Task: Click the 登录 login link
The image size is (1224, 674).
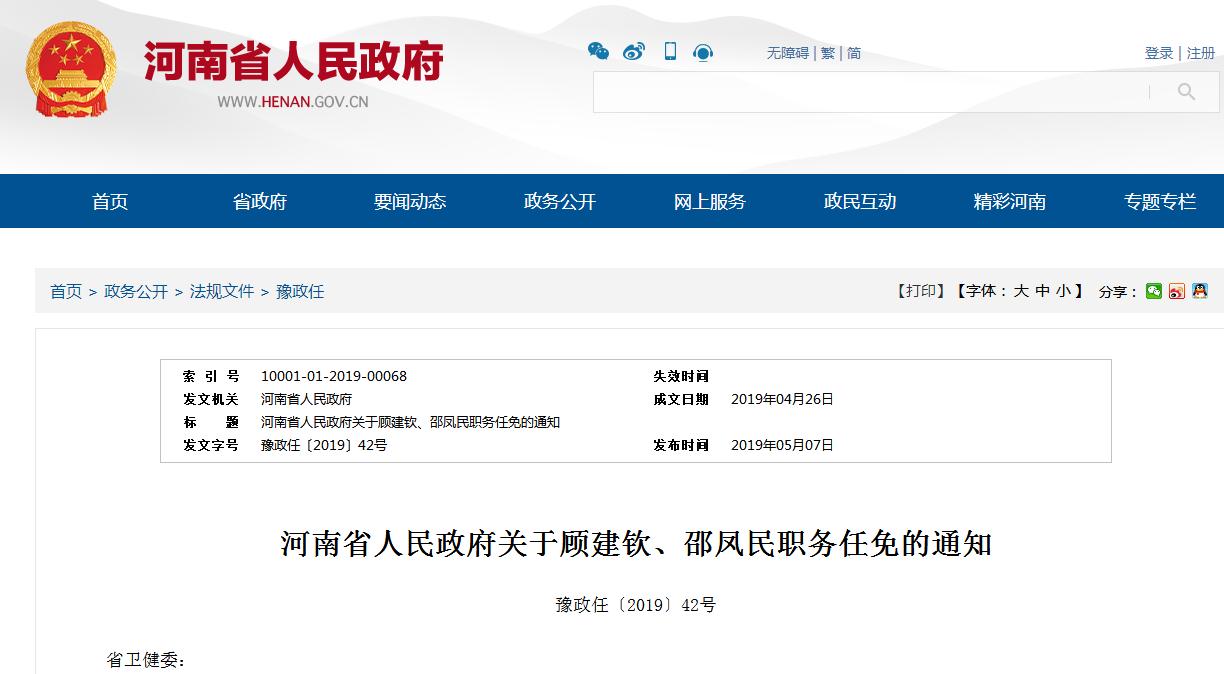Action: point(1159,53)
